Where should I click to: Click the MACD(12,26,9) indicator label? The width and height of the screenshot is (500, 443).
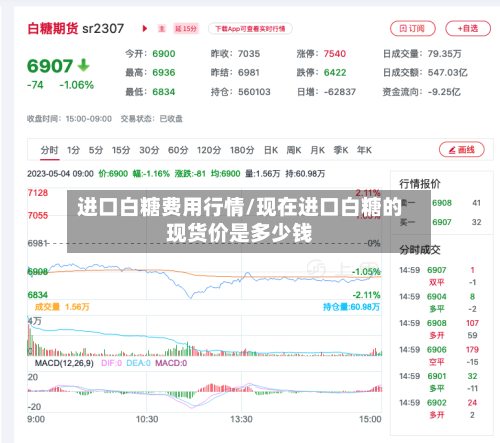pyautogui.click(x=64, y=363)
